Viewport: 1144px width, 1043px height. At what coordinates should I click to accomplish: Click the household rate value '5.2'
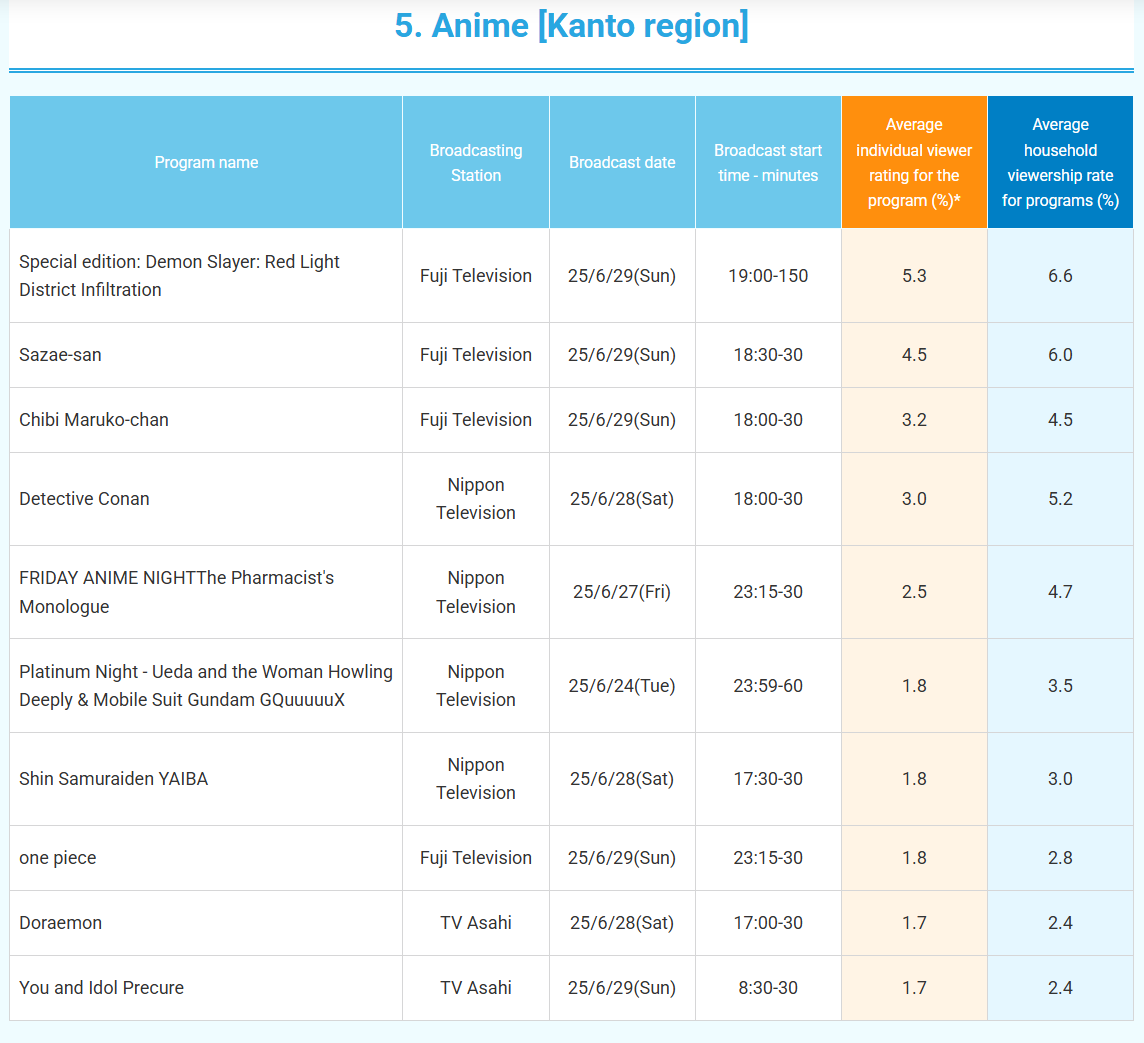1060,499
